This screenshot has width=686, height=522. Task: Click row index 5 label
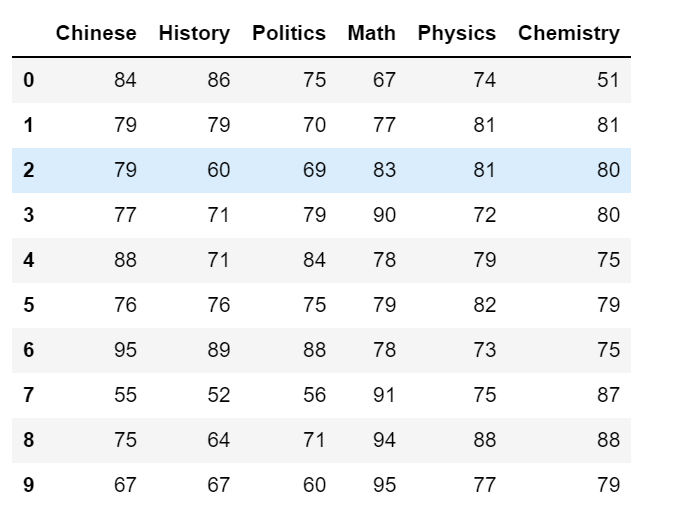click(28, 305)
